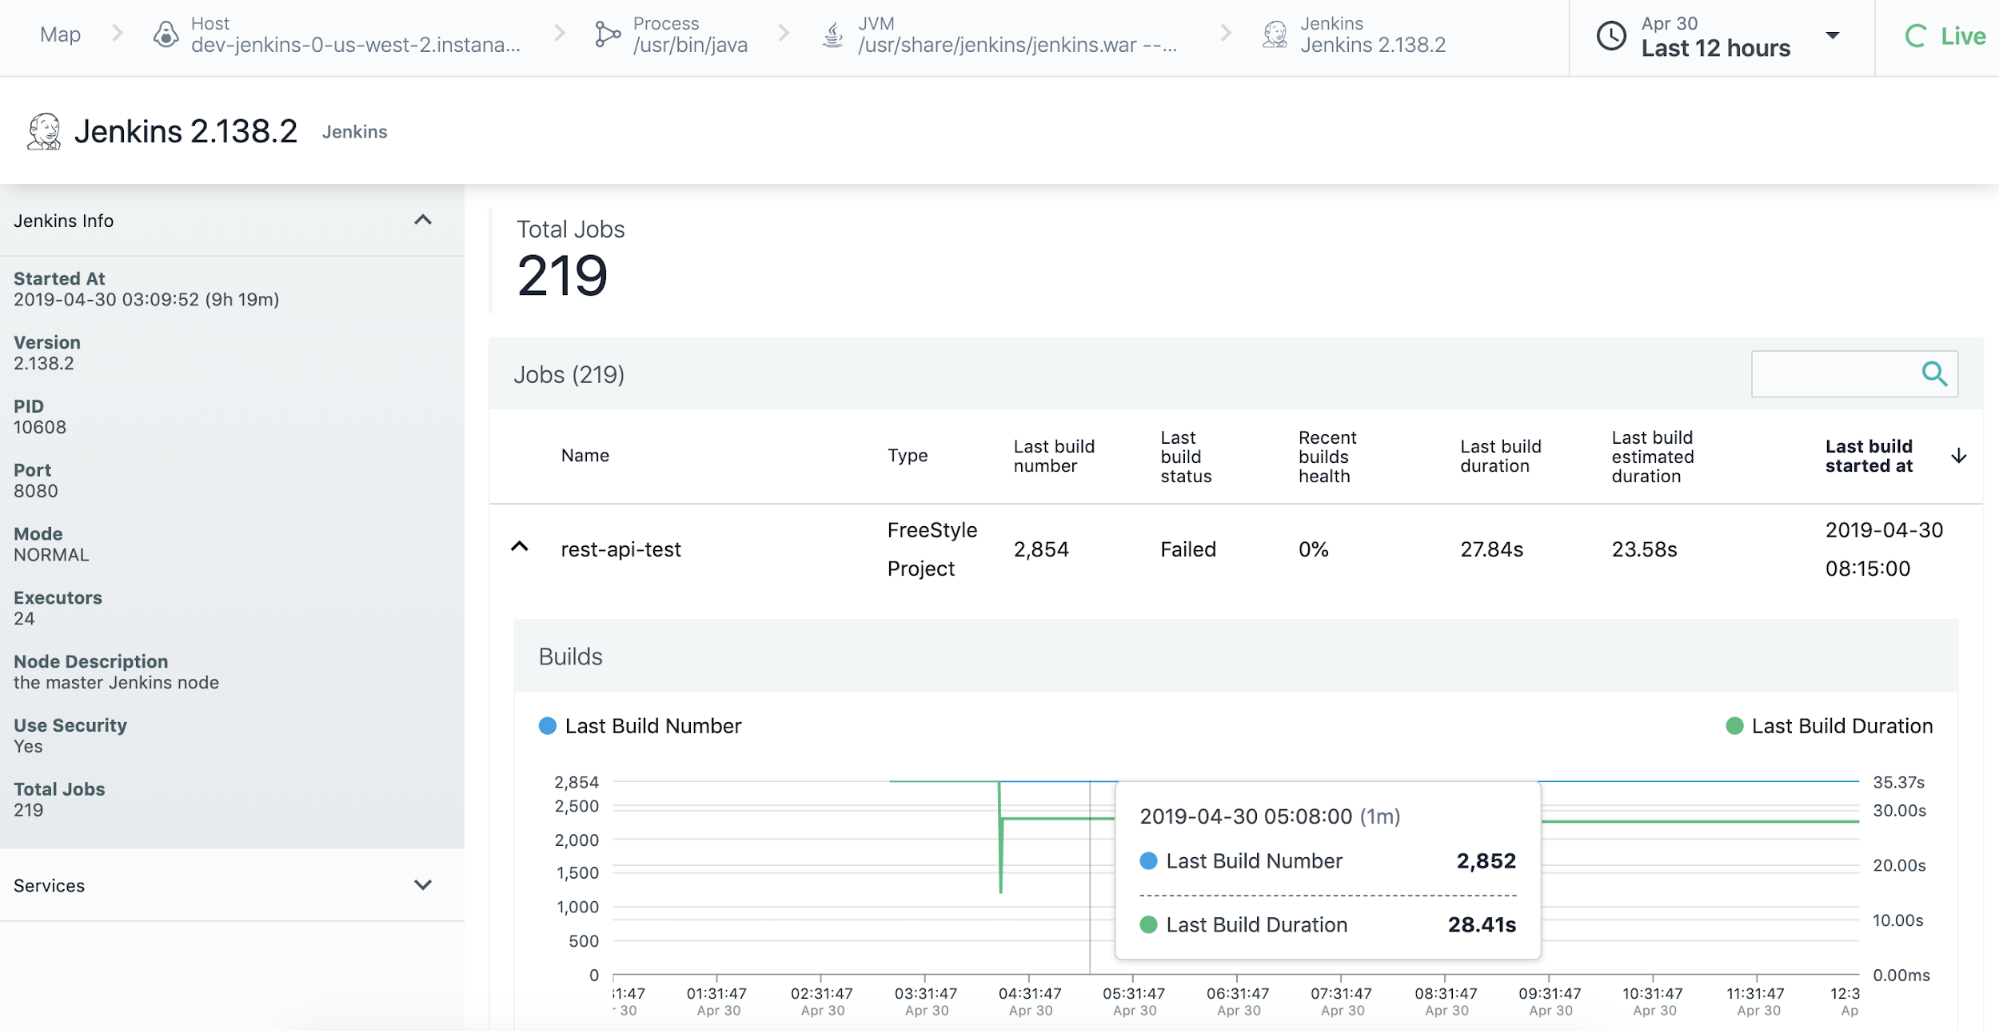
Task: Click the green Last Build Duration legend dot
Action: pos(1735,726)
